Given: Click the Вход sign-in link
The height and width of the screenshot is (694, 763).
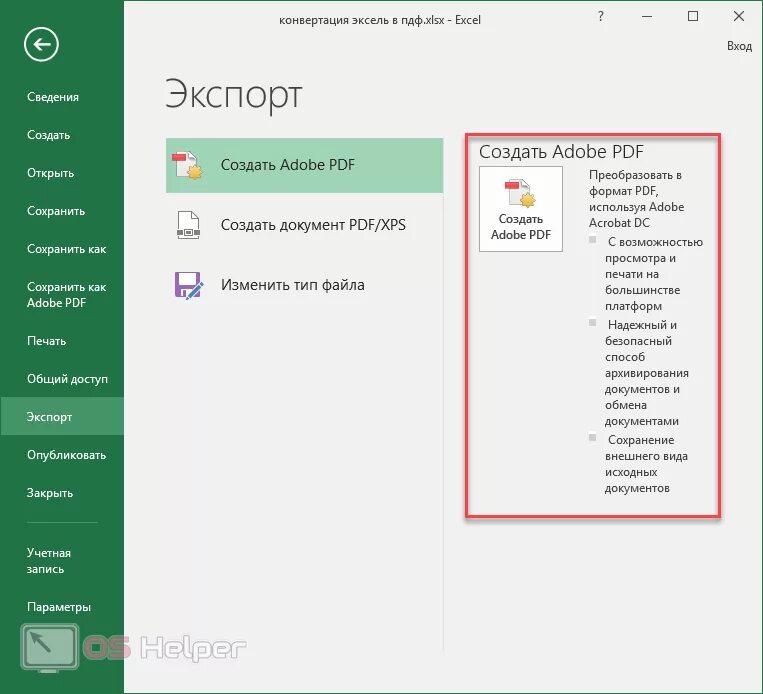Looking at the screenshot, I should click(x=739, y=46).
